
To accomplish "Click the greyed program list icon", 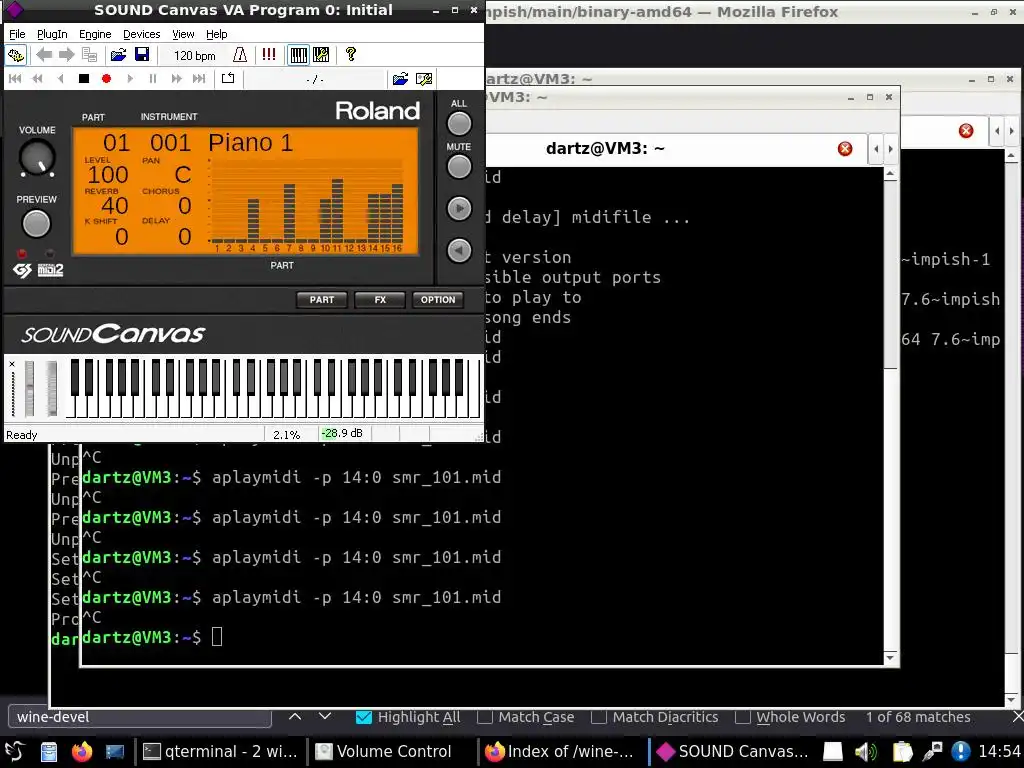I will [89, 56].
